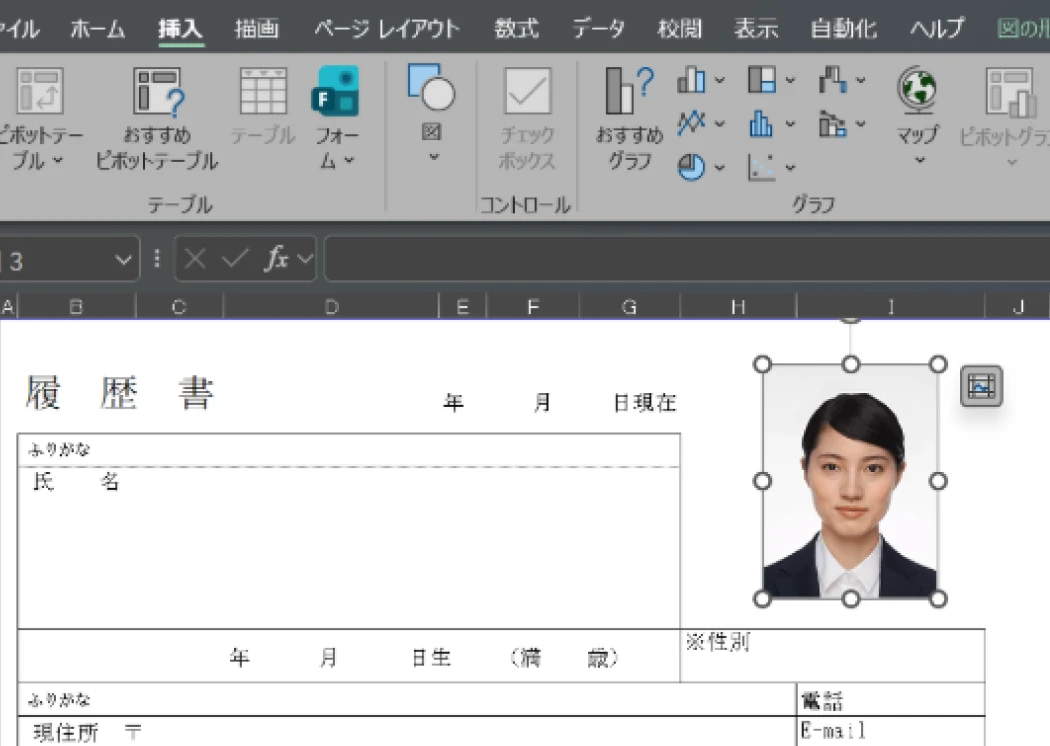Screen dimensions: 1050x746
Task: Open the Name Box dropdown
Action: pos(122,259)
